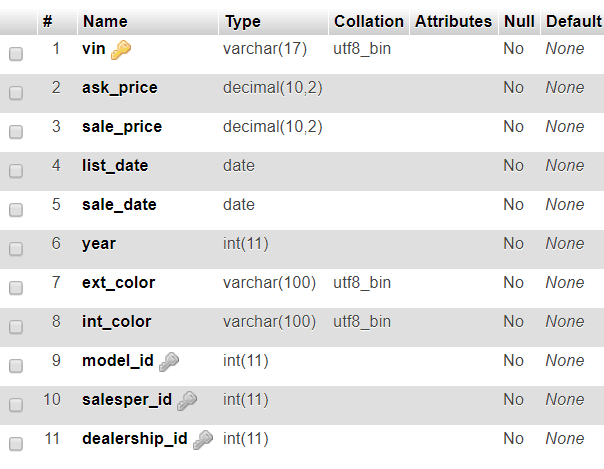Check the sale_price column checkbox
Image resolution: width=604 pixels, height=469 pixels.
point(16,132)
